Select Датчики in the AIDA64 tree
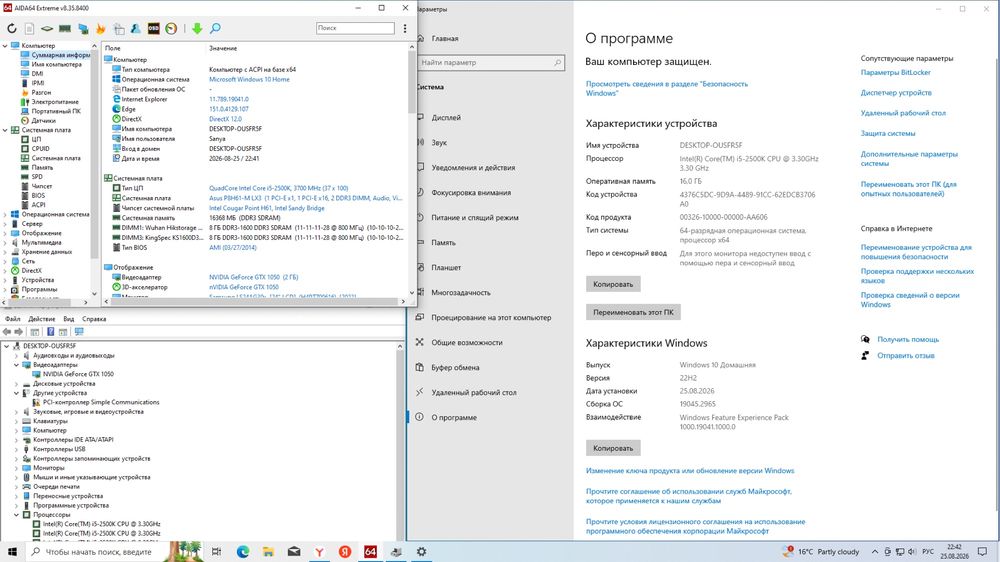 [43, 121]
